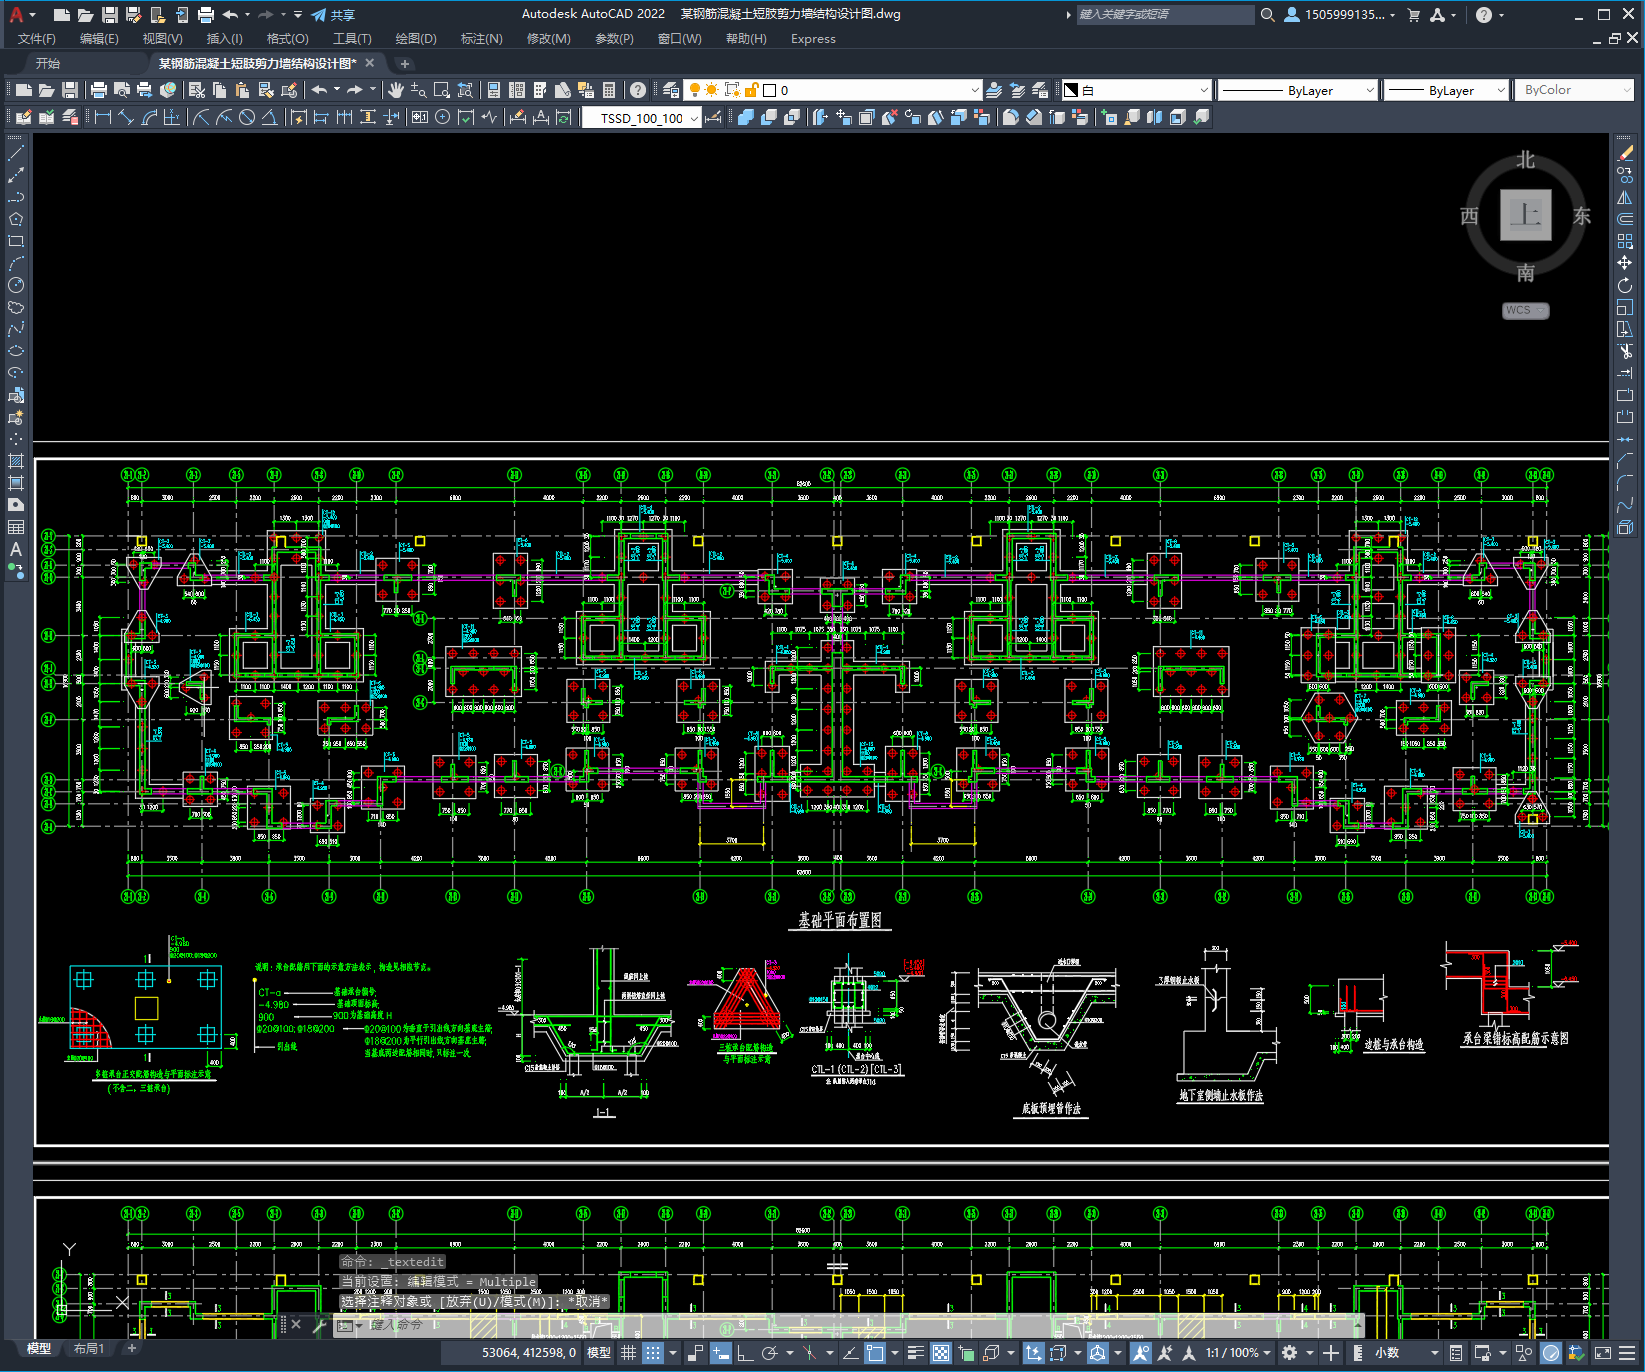Viewport: 1645px width, 1372px height.
Task: Select the Angular dimension tool
Action: click(269, 117)
